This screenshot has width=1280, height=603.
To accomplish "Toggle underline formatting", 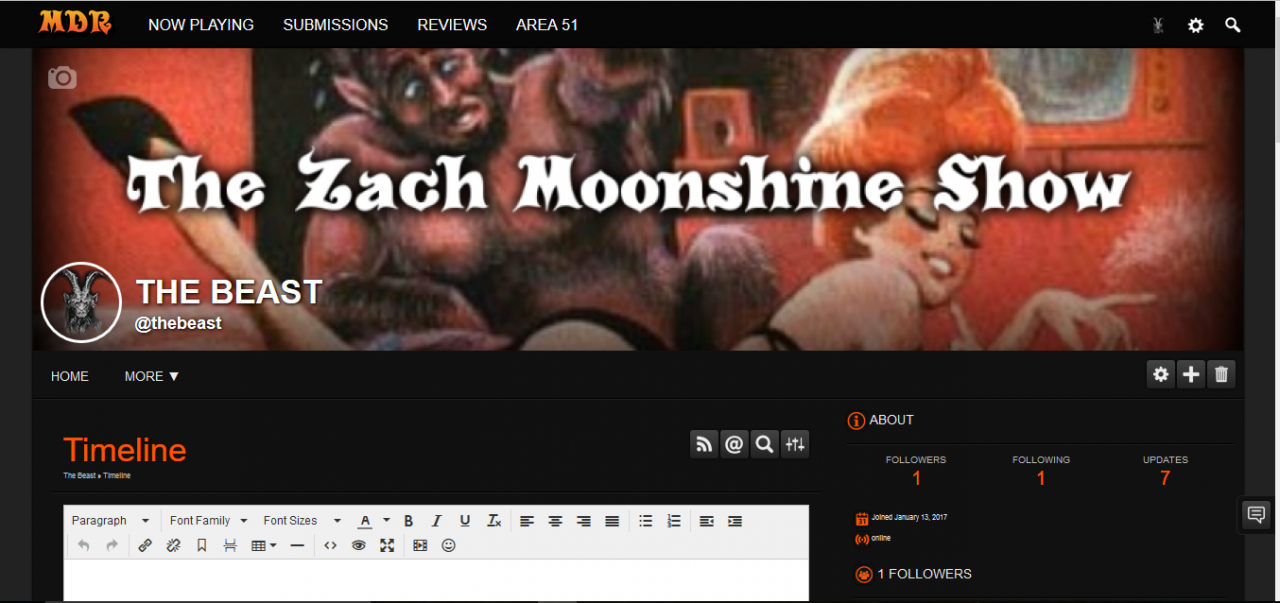I will tap(465, 521).
